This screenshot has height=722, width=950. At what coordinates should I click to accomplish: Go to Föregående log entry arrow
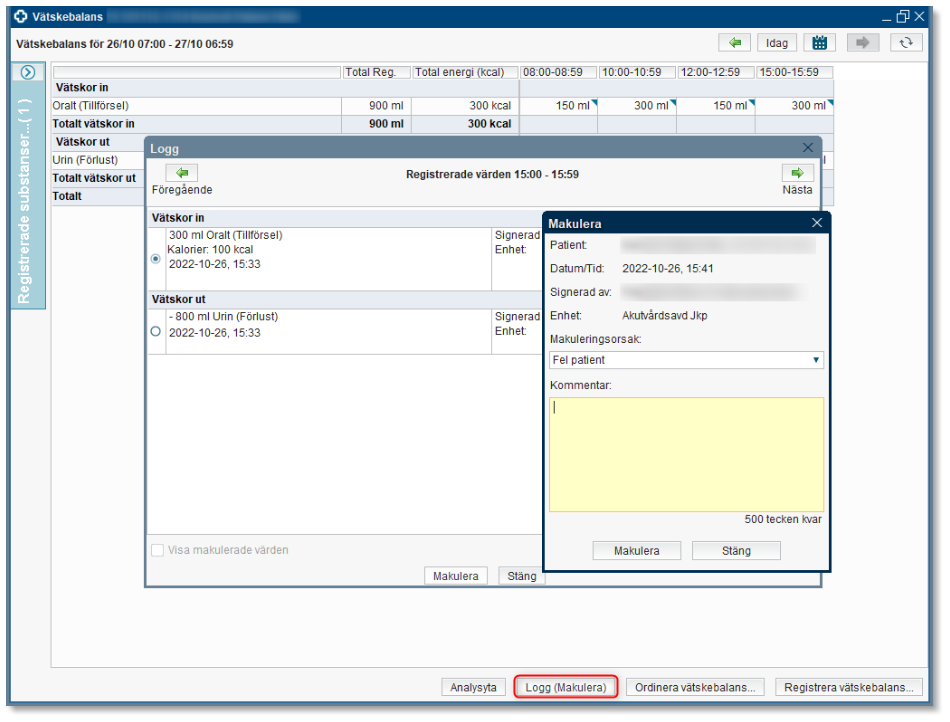181,173
